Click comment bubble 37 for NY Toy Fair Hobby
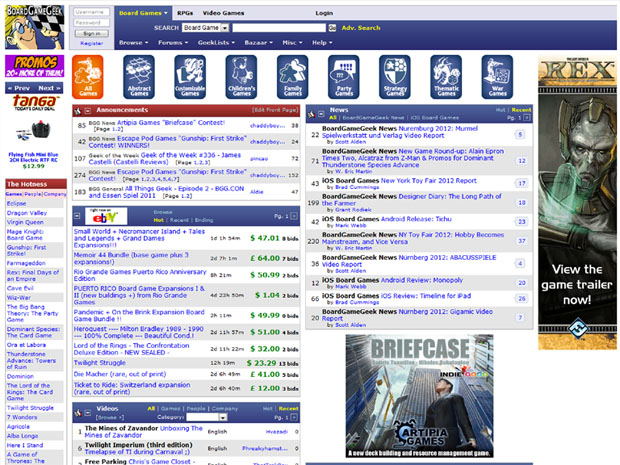This screenshot has height=465, width=620. coord(522,241)
